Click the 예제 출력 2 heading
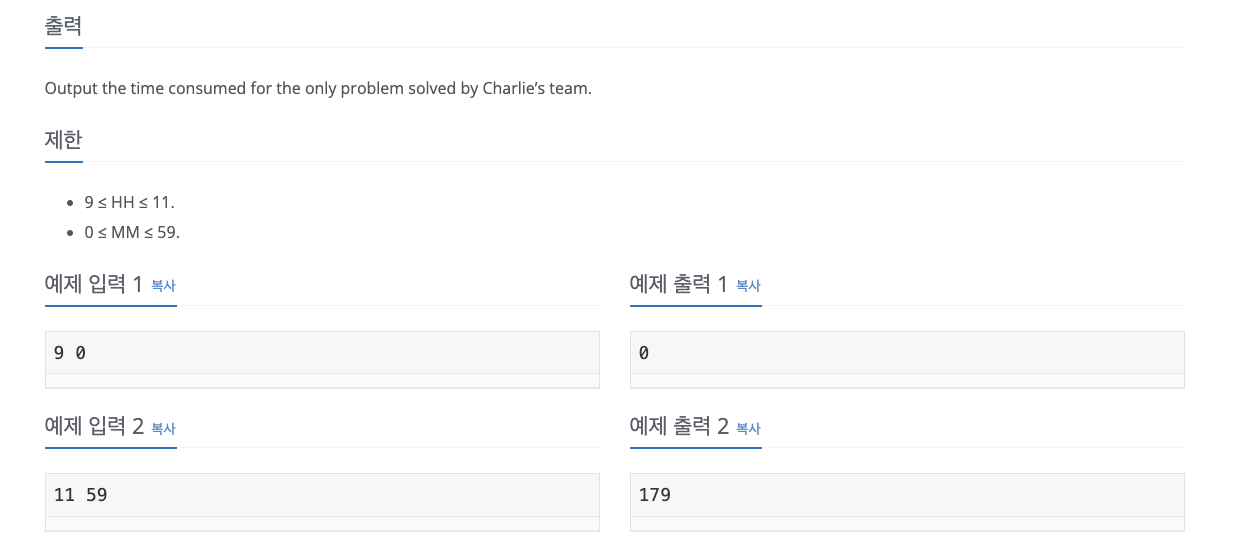Image resolution: width=1244 pixels, height=554 pixels. point(679,427)
